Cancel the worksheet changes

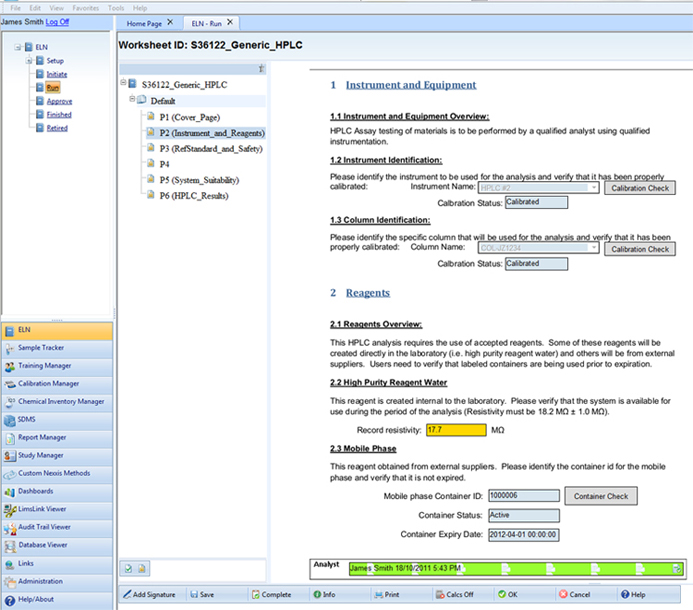[575, 595]
